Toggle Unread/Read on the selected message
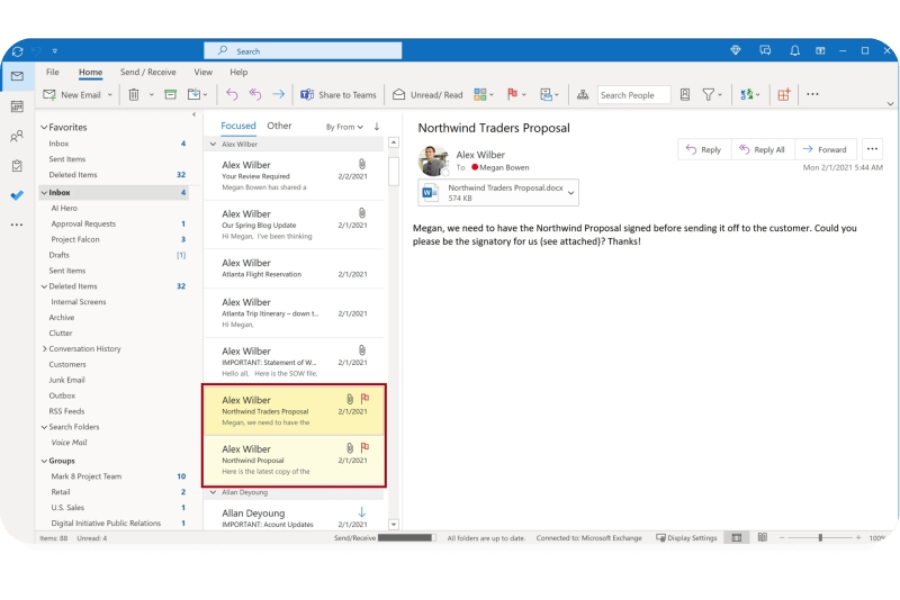 coord(428,94)
